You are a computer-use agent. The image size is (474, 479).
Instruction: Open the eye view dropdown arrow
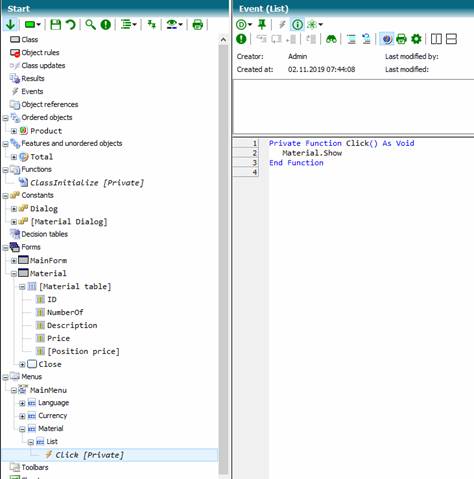coord(180,24)
